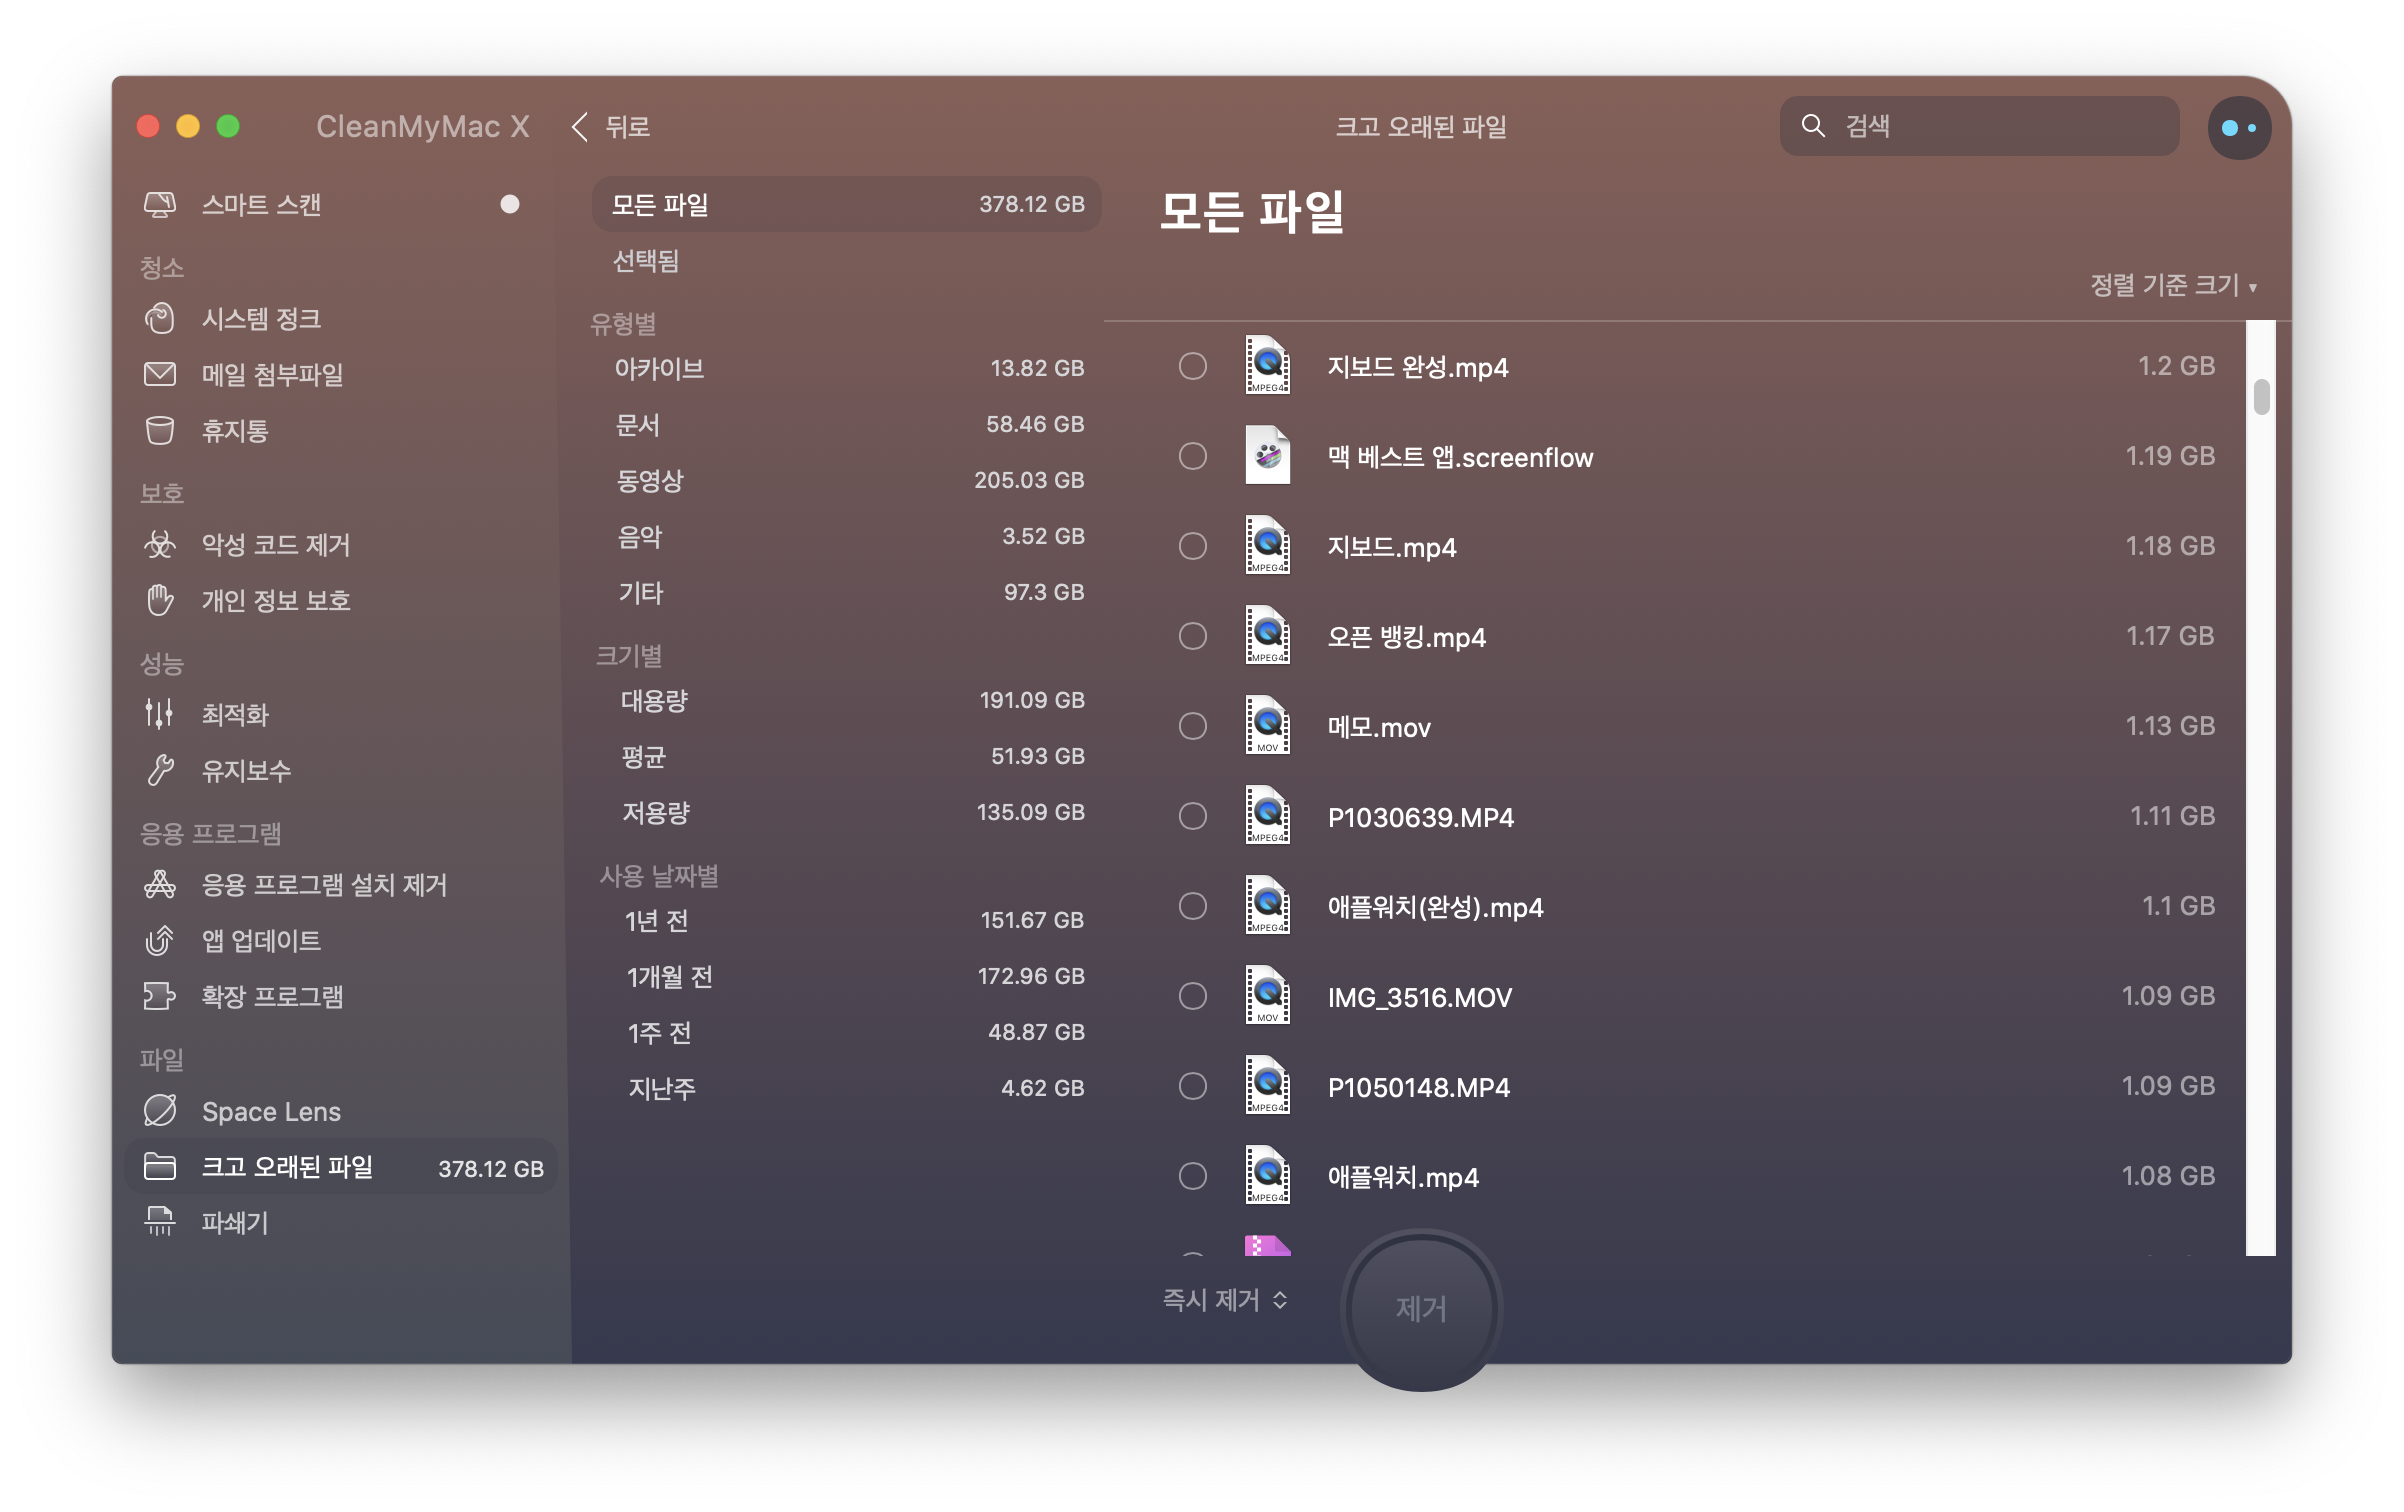Tick the checkbox for 메모.mov

(x=1192, y=726)
